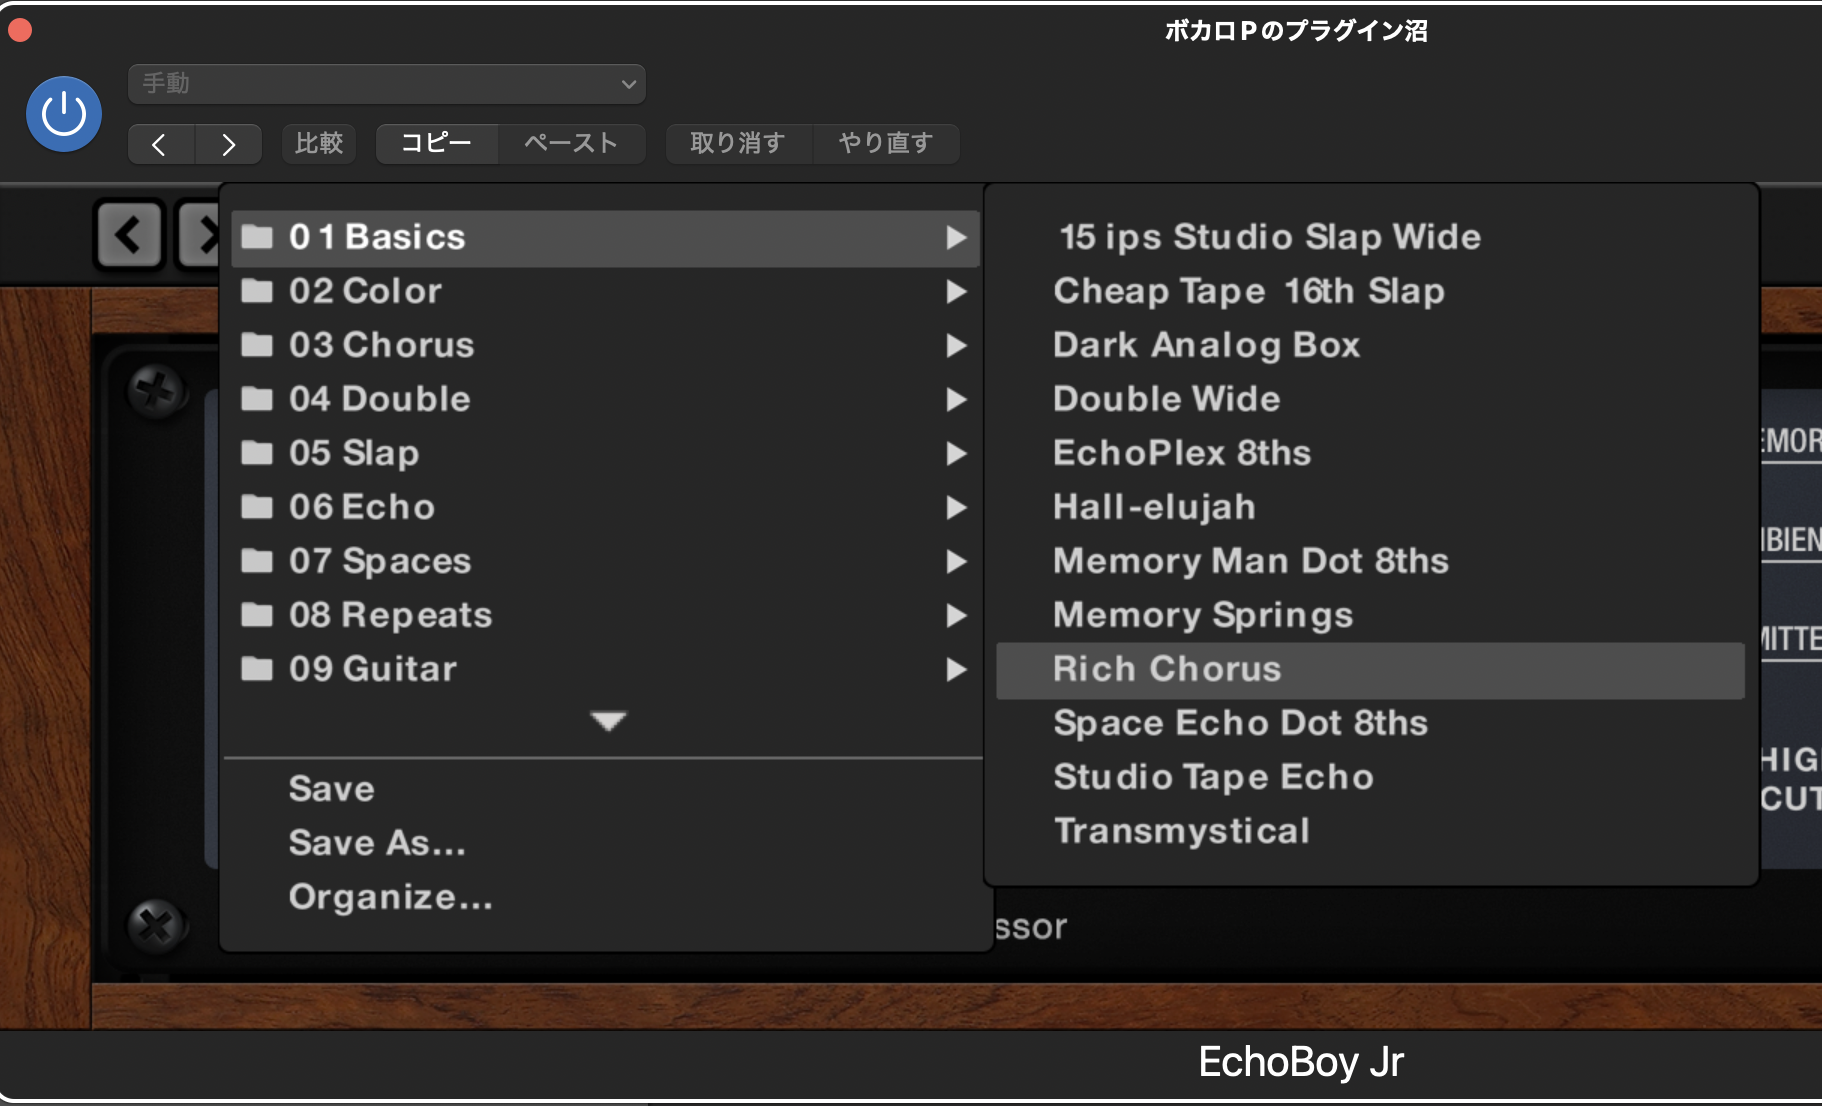1822x1106 pixels.
Task: Expand submenu arrow for 02 Color
Action: tap(956, 292)
